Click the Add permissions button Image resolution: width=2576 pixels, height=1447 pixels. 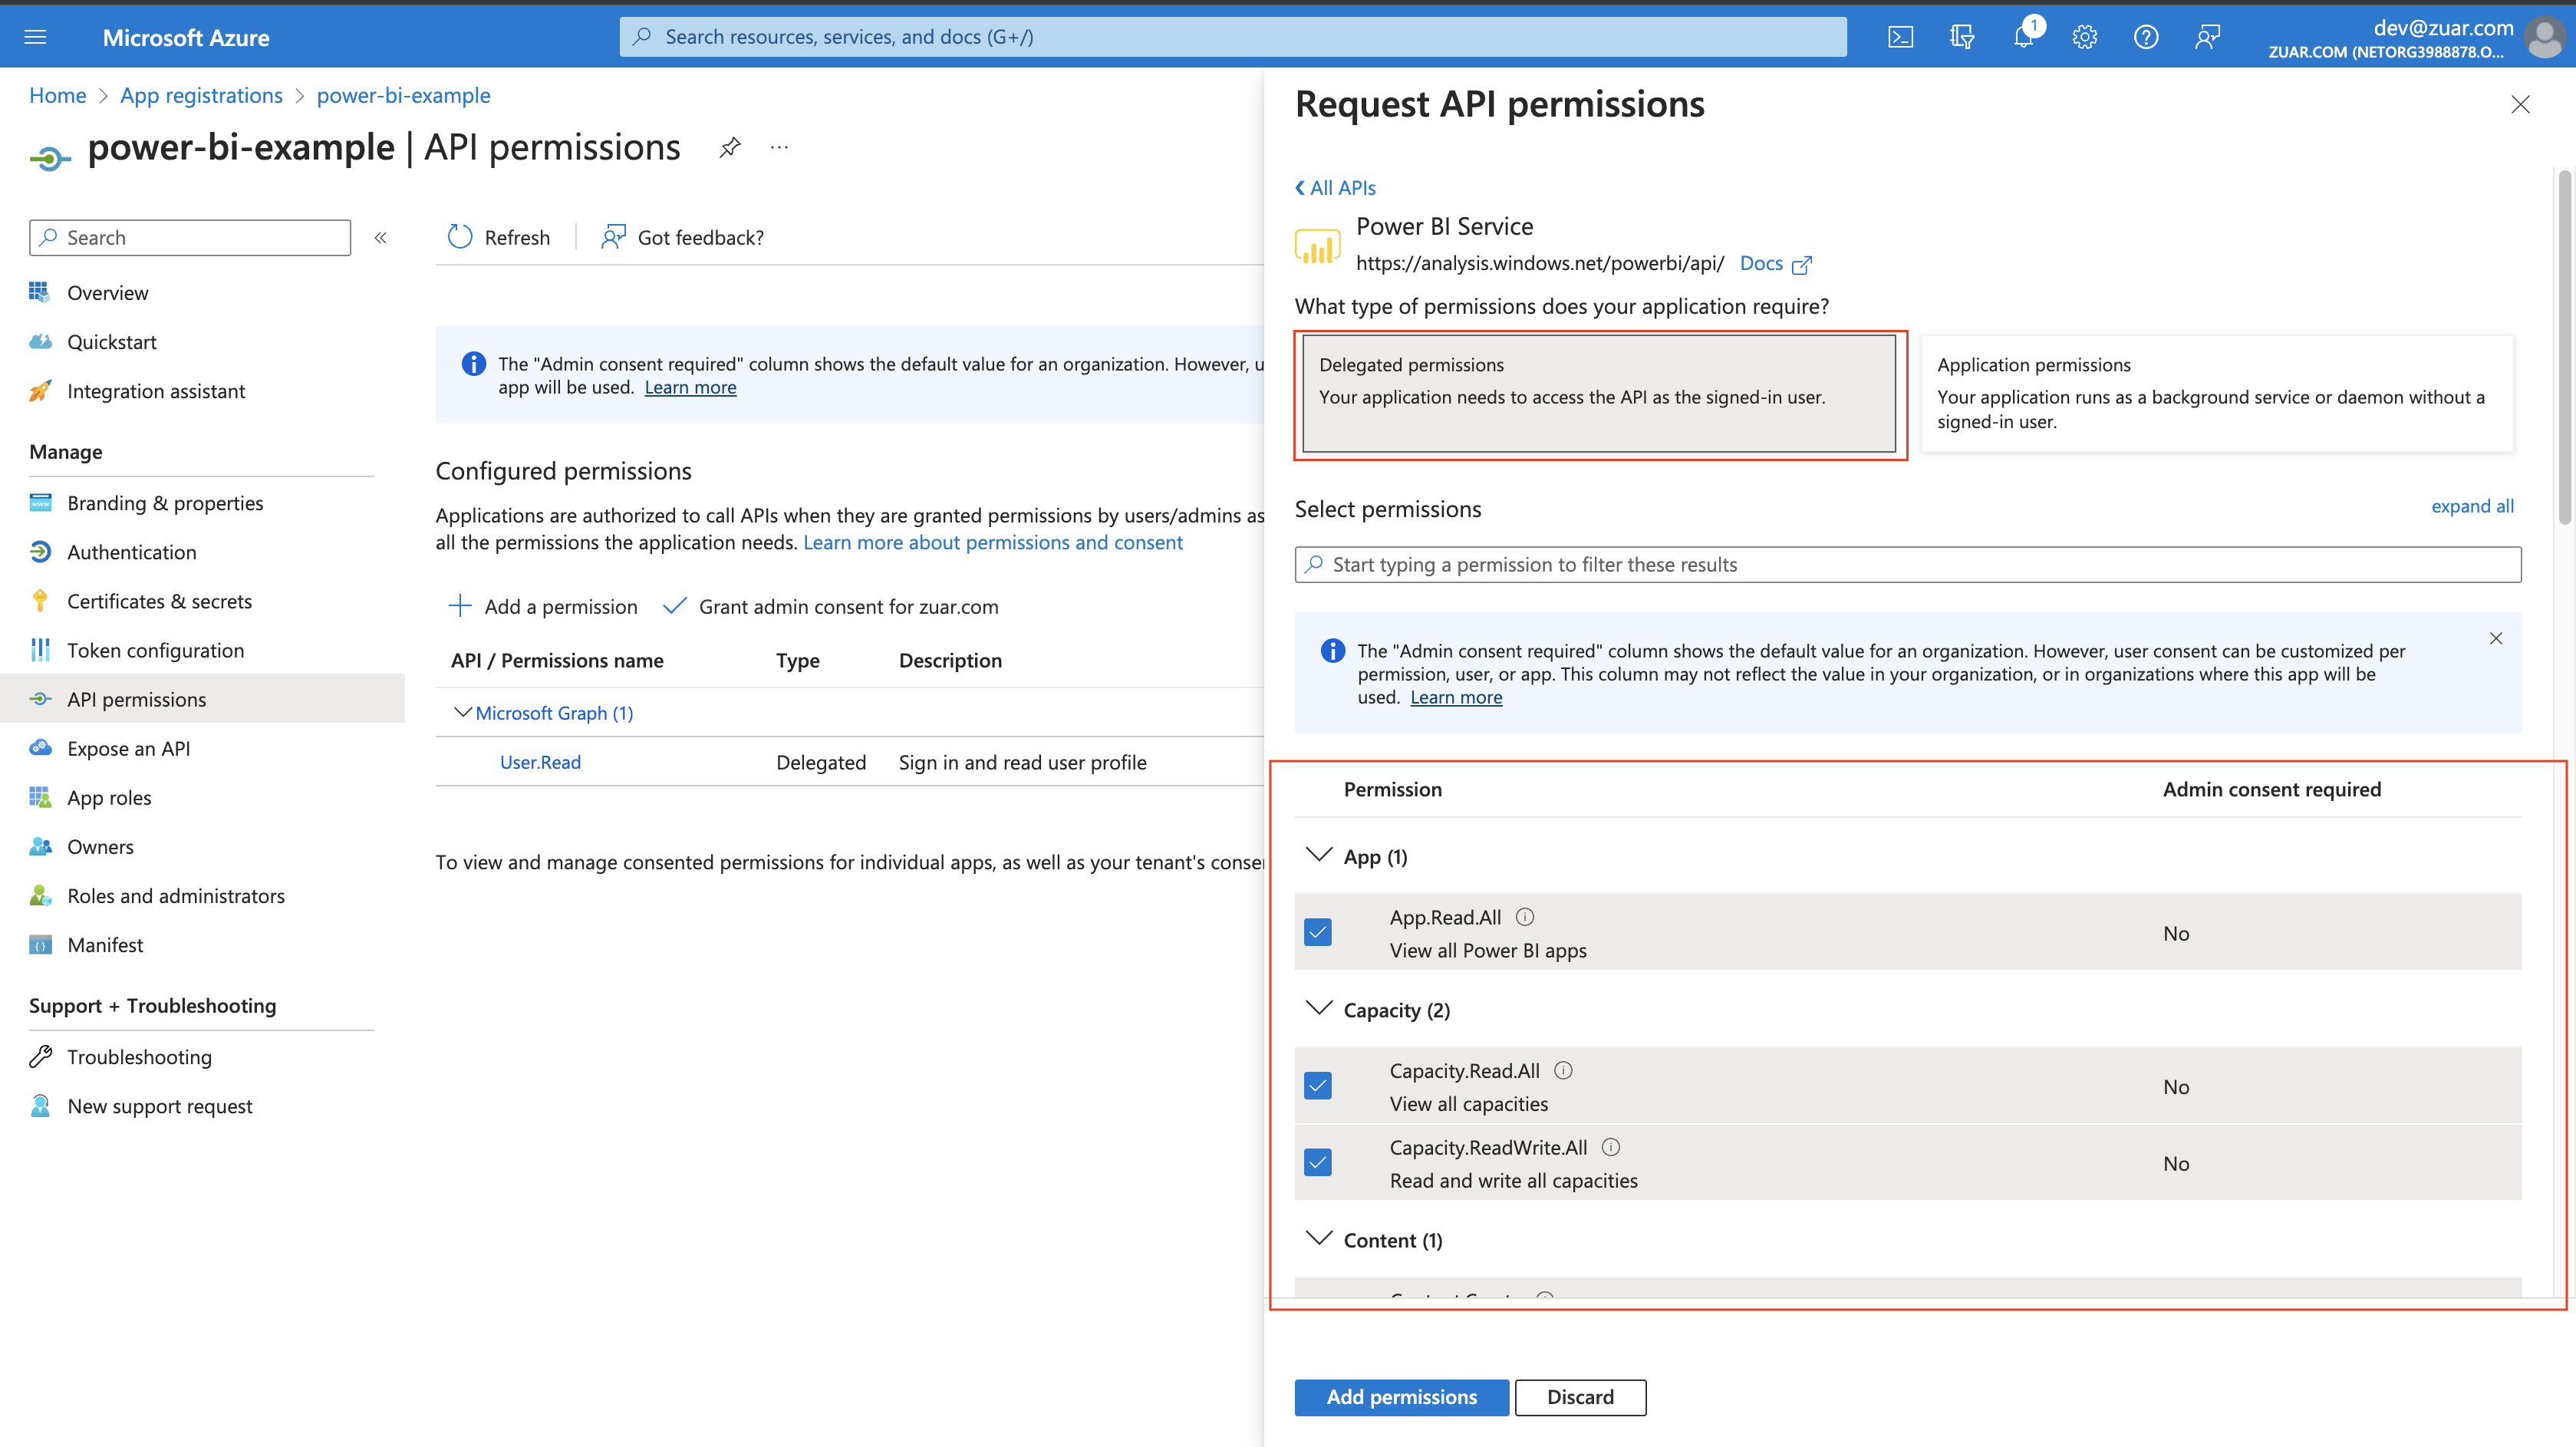(1401, 1397)
